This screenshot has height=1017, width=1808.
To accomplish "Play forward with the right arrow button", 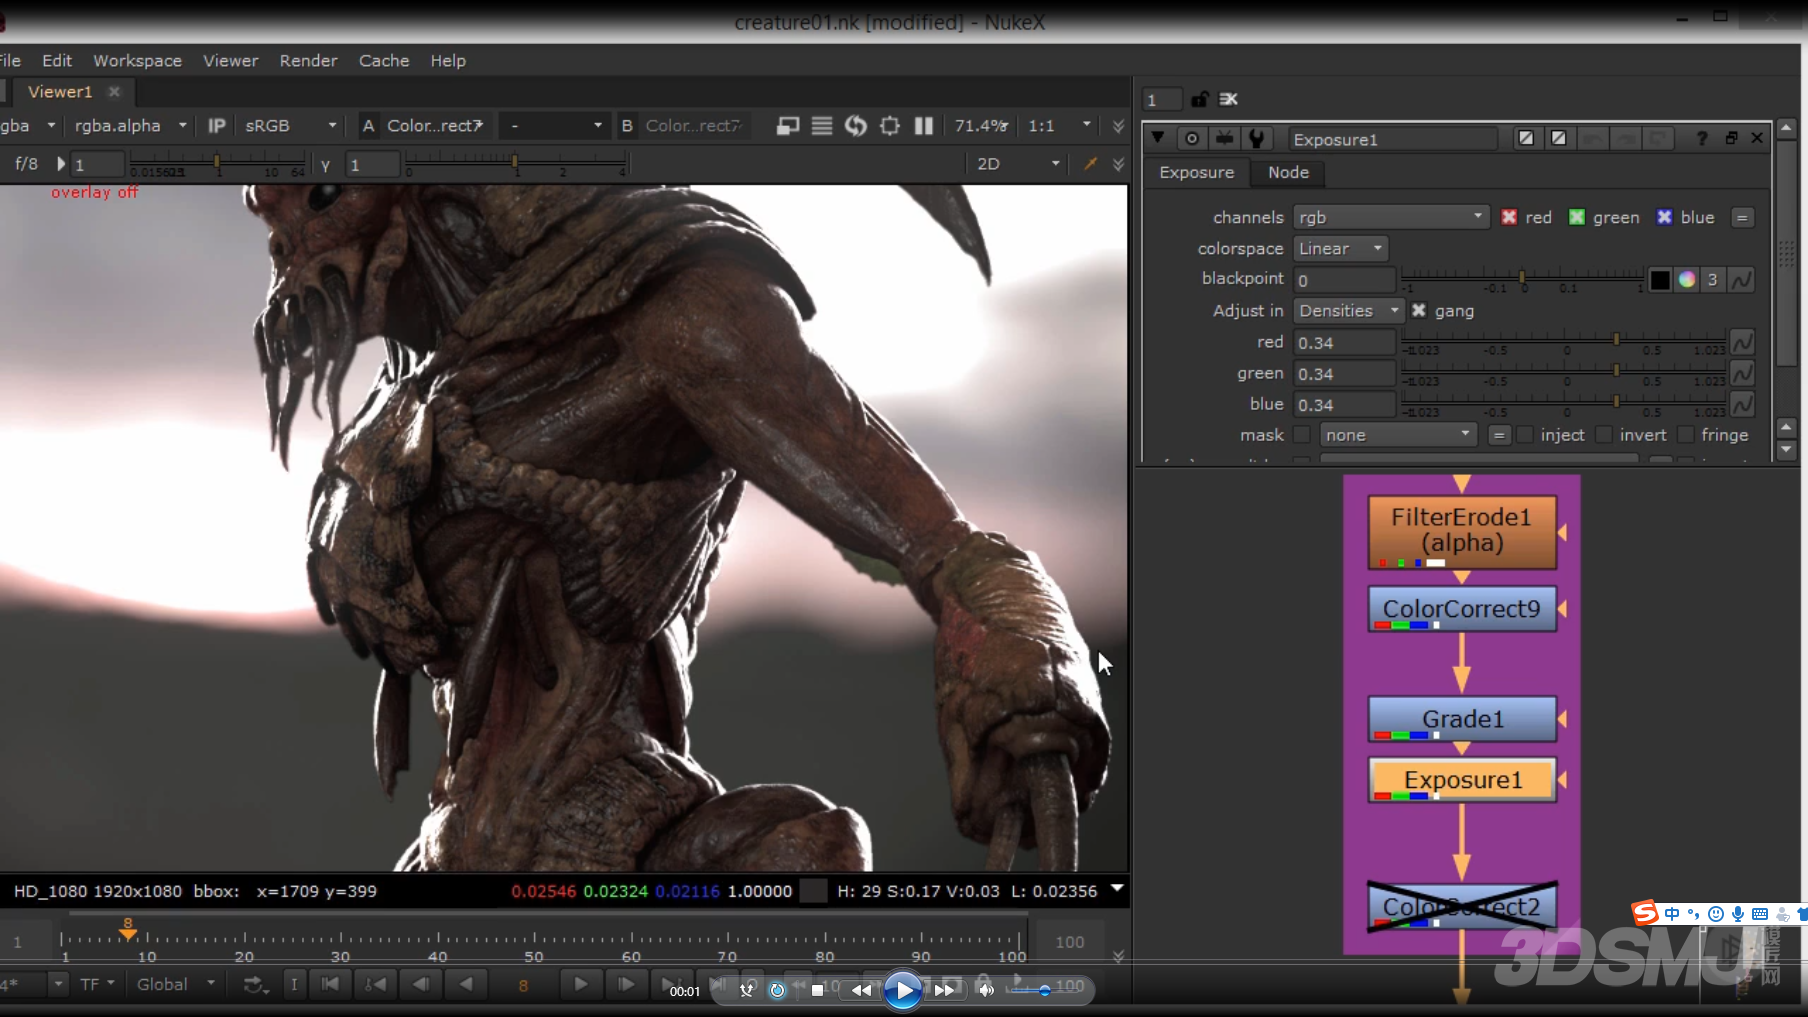I will point(580,984).
